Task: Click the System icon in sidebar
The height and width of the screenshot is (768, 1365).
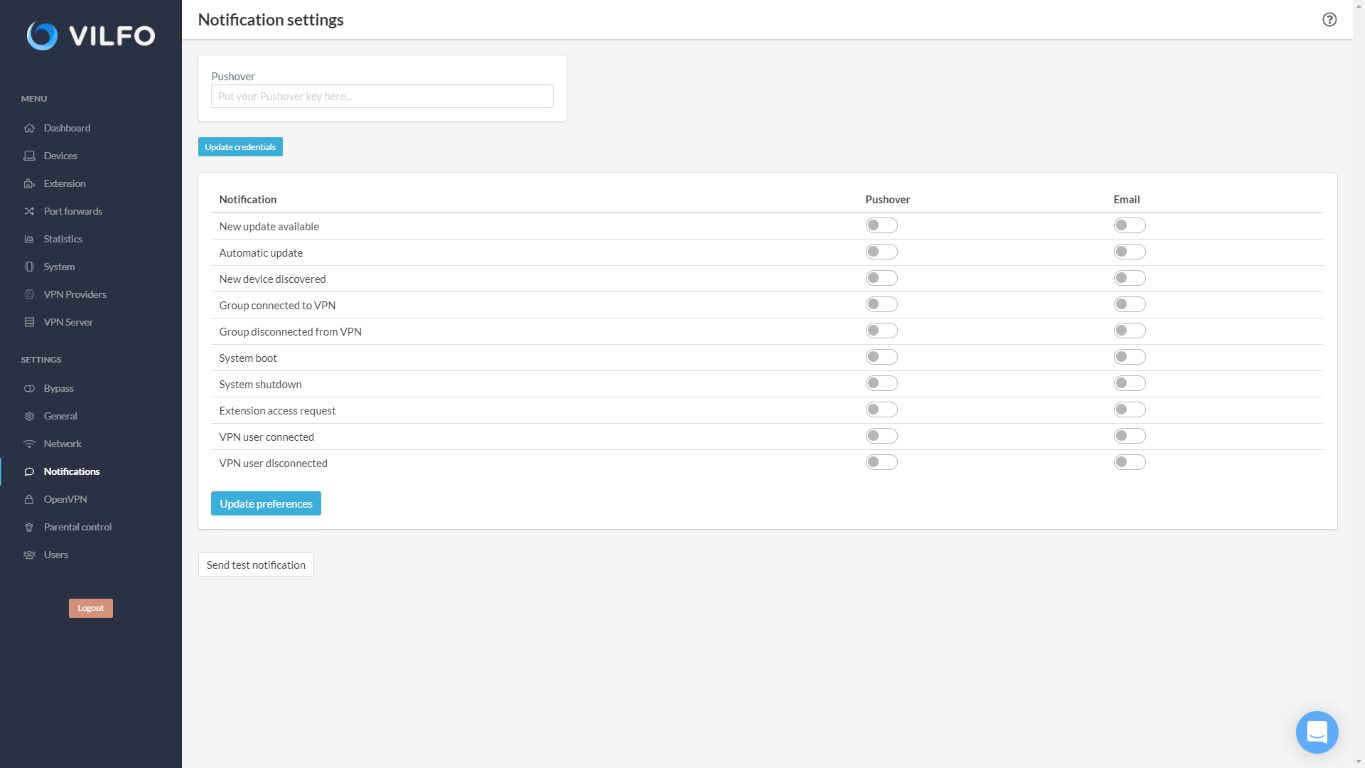Action: point(29,267)
